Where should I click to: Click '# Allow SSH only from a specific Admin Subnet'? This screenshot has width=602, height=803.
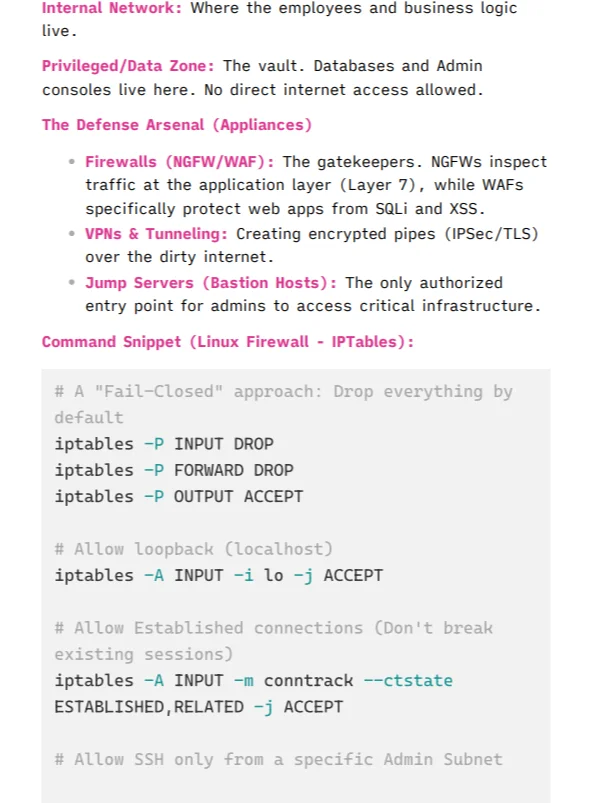click(x=278, y=759)
